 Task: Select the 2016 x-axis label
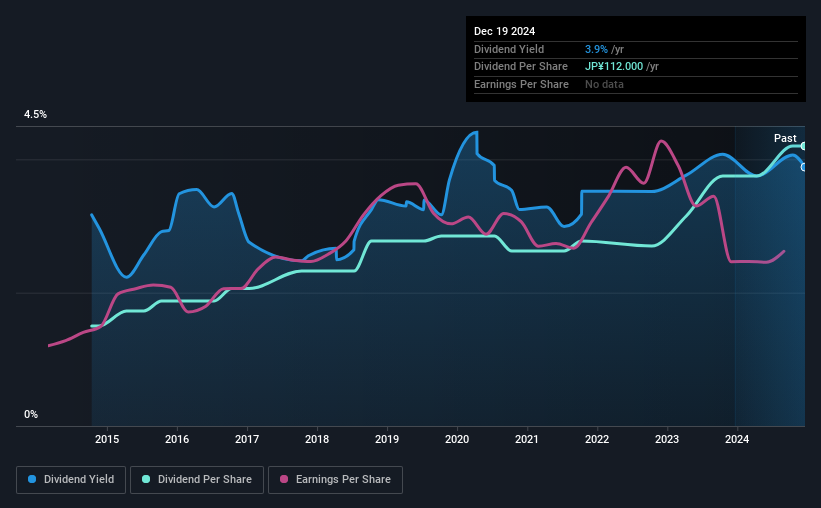coord(177,439)
